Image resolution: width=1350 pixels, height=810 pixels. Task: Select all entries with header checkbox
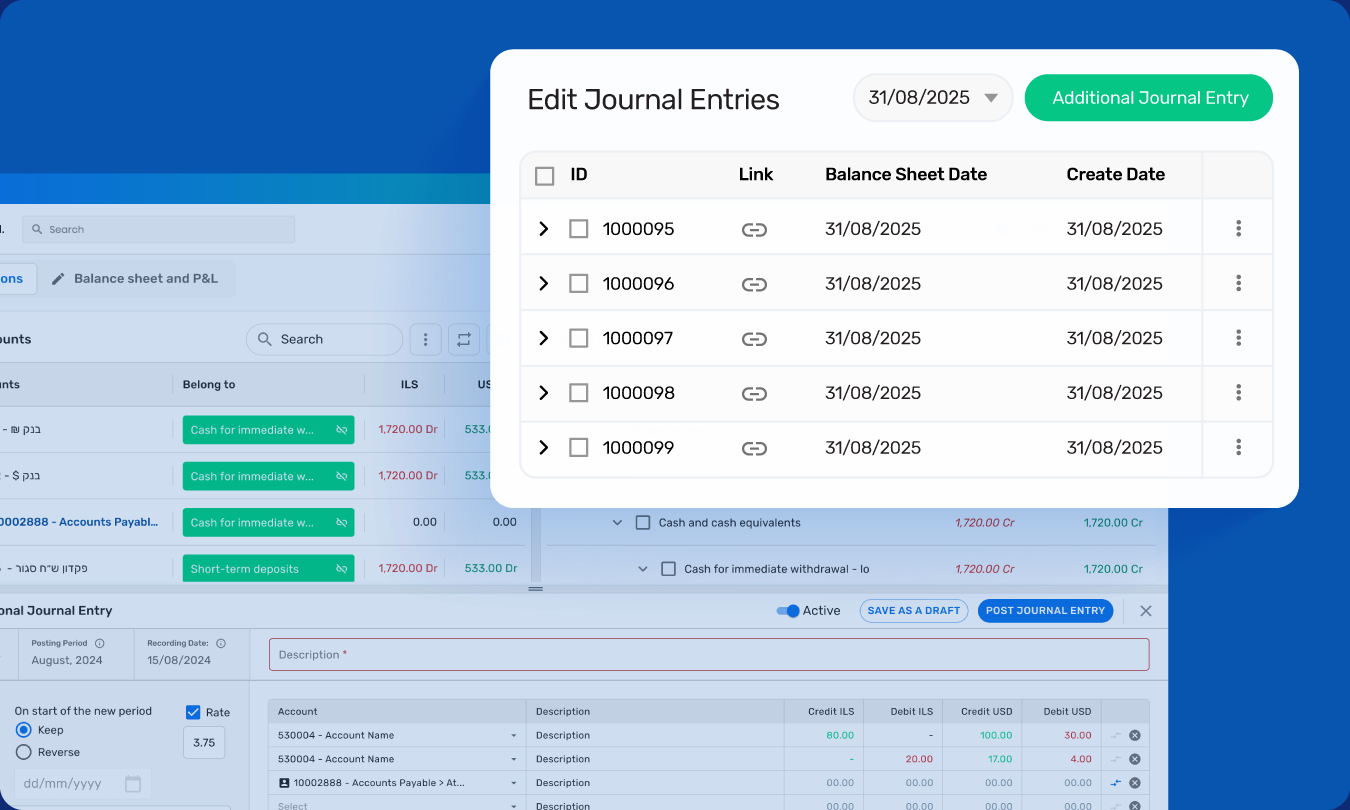(x=545, y=176)
